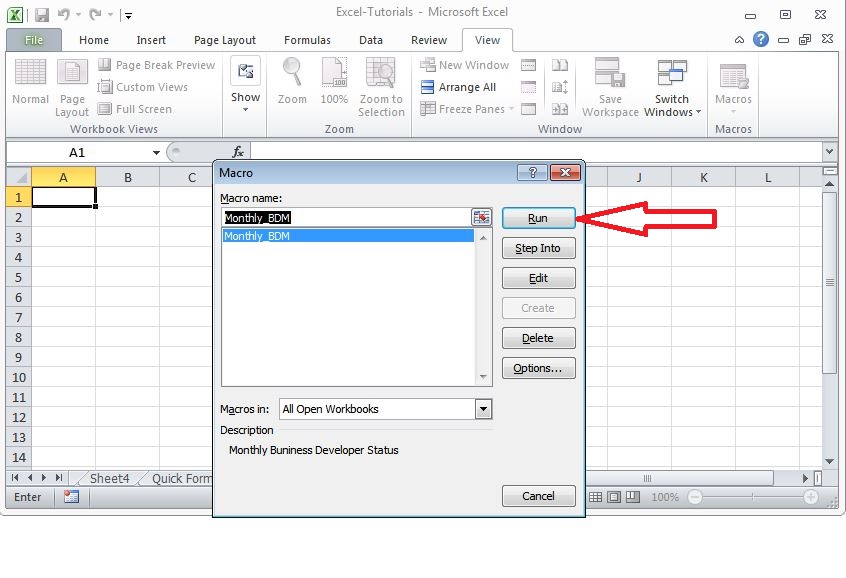The image size is (846, 578).
Task: Click the blue Excel Help icon
Action: tap(761, 39)
